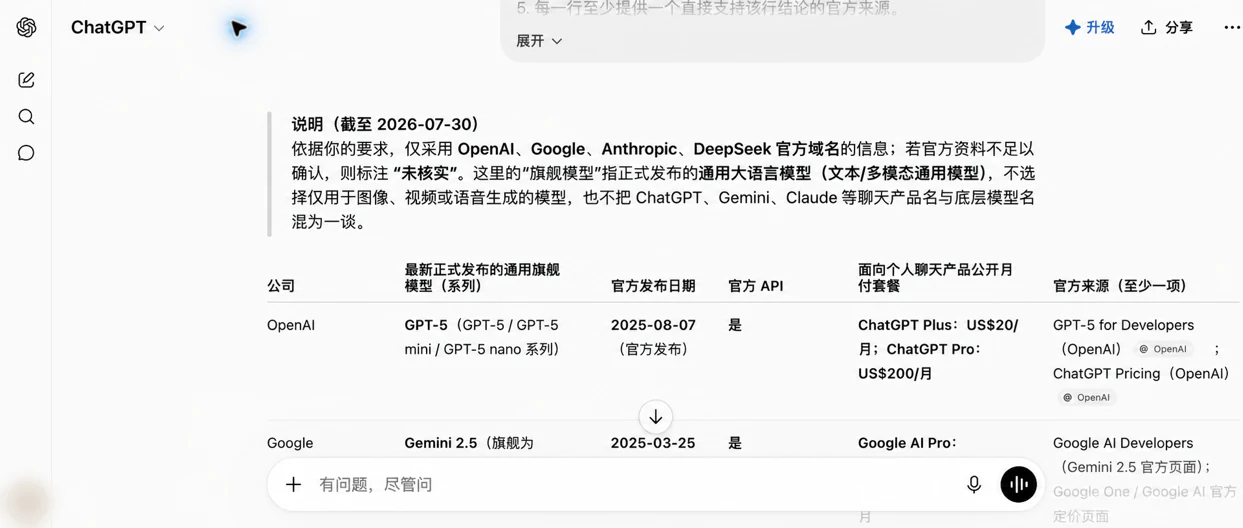This screenshot has width=1243, height=528.
Task: Open the three-dot more options menu
Action: click(1232, 28)
